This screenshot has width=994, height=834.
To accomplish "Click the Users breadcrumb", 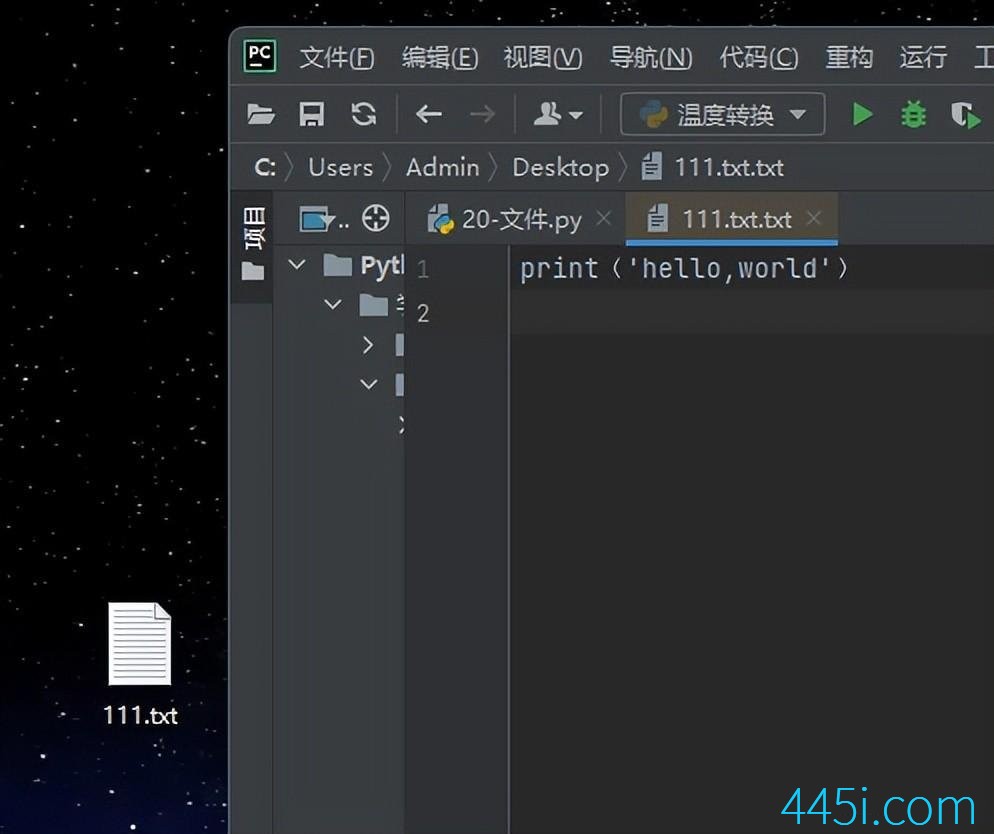I will 341,168.
